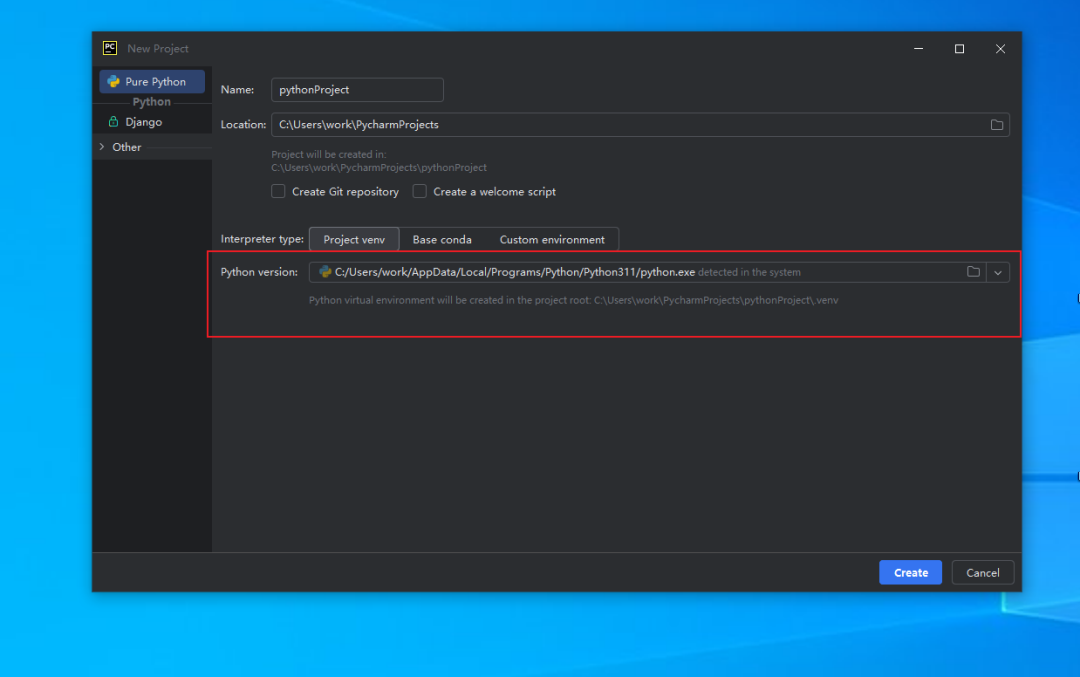The image size is (1080, 677).
Task: Click the Cancel button
Action: coord(982,572)
